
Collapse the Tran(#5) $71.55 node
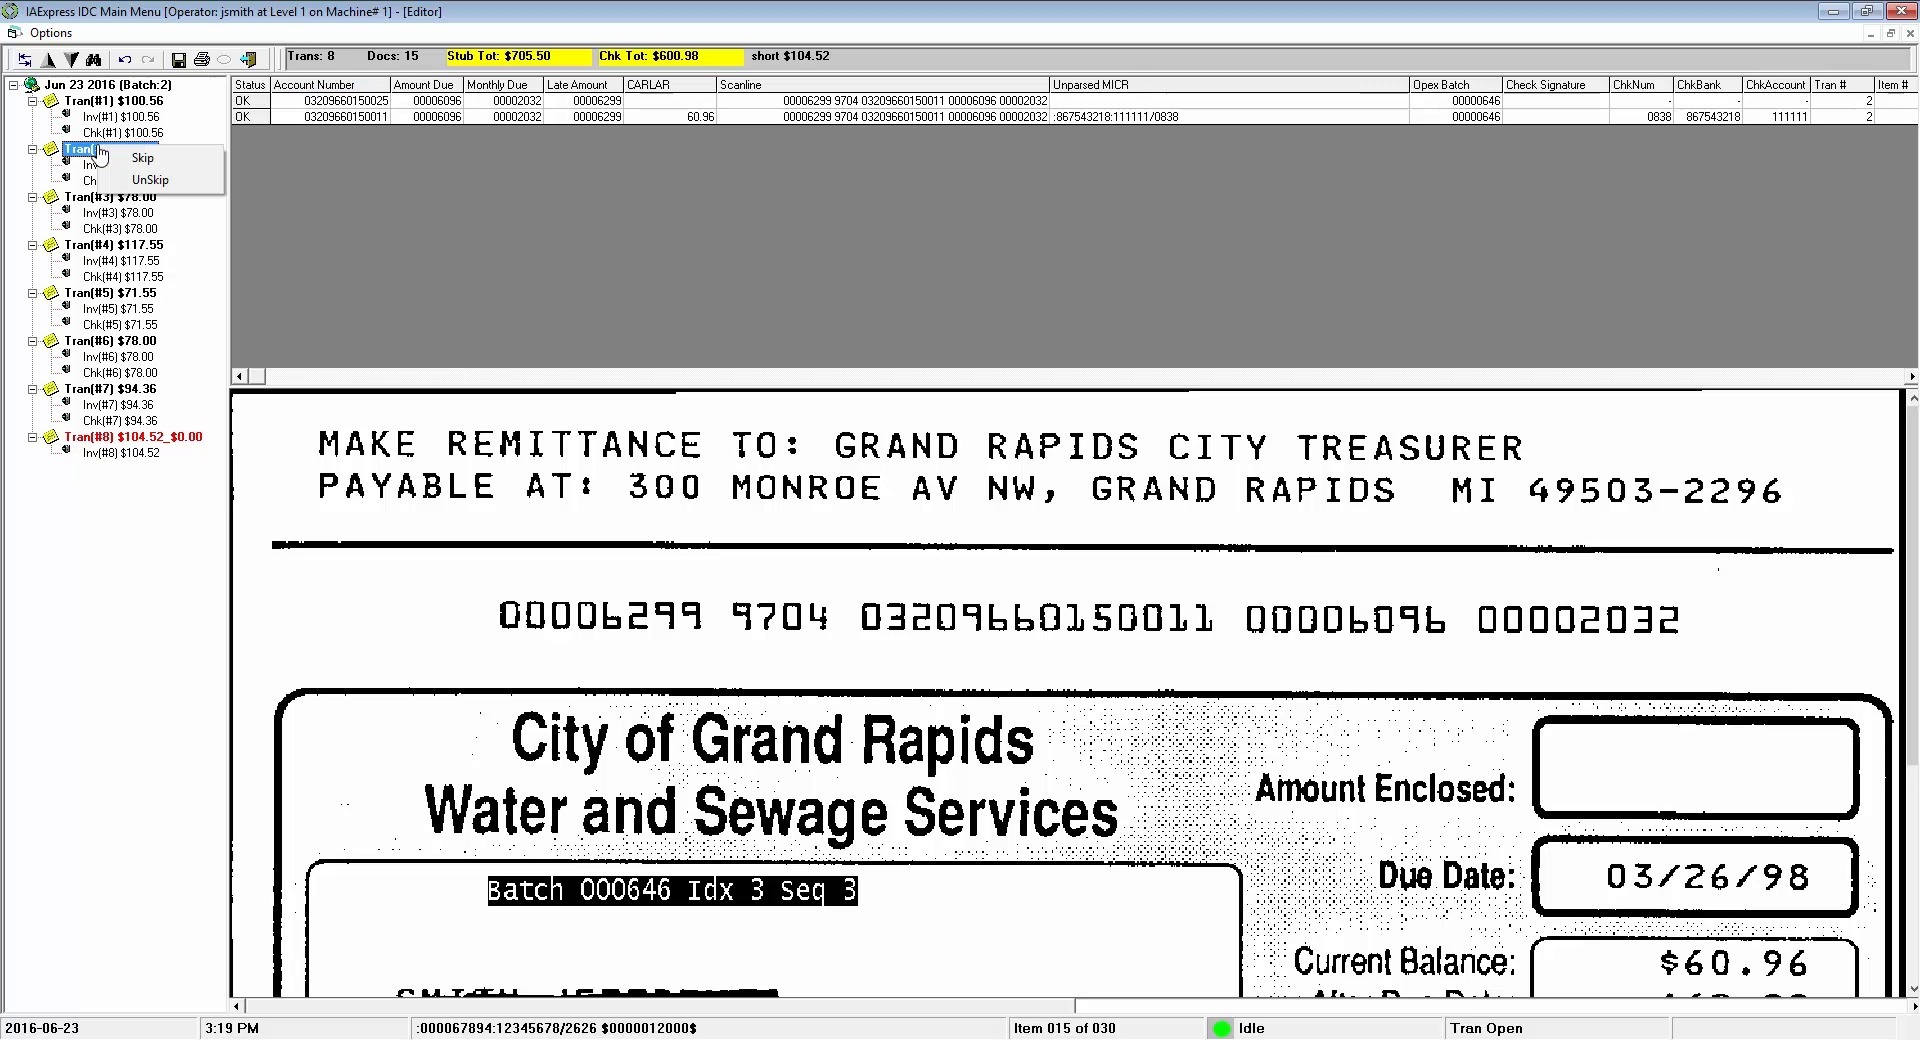coord(33,293)
